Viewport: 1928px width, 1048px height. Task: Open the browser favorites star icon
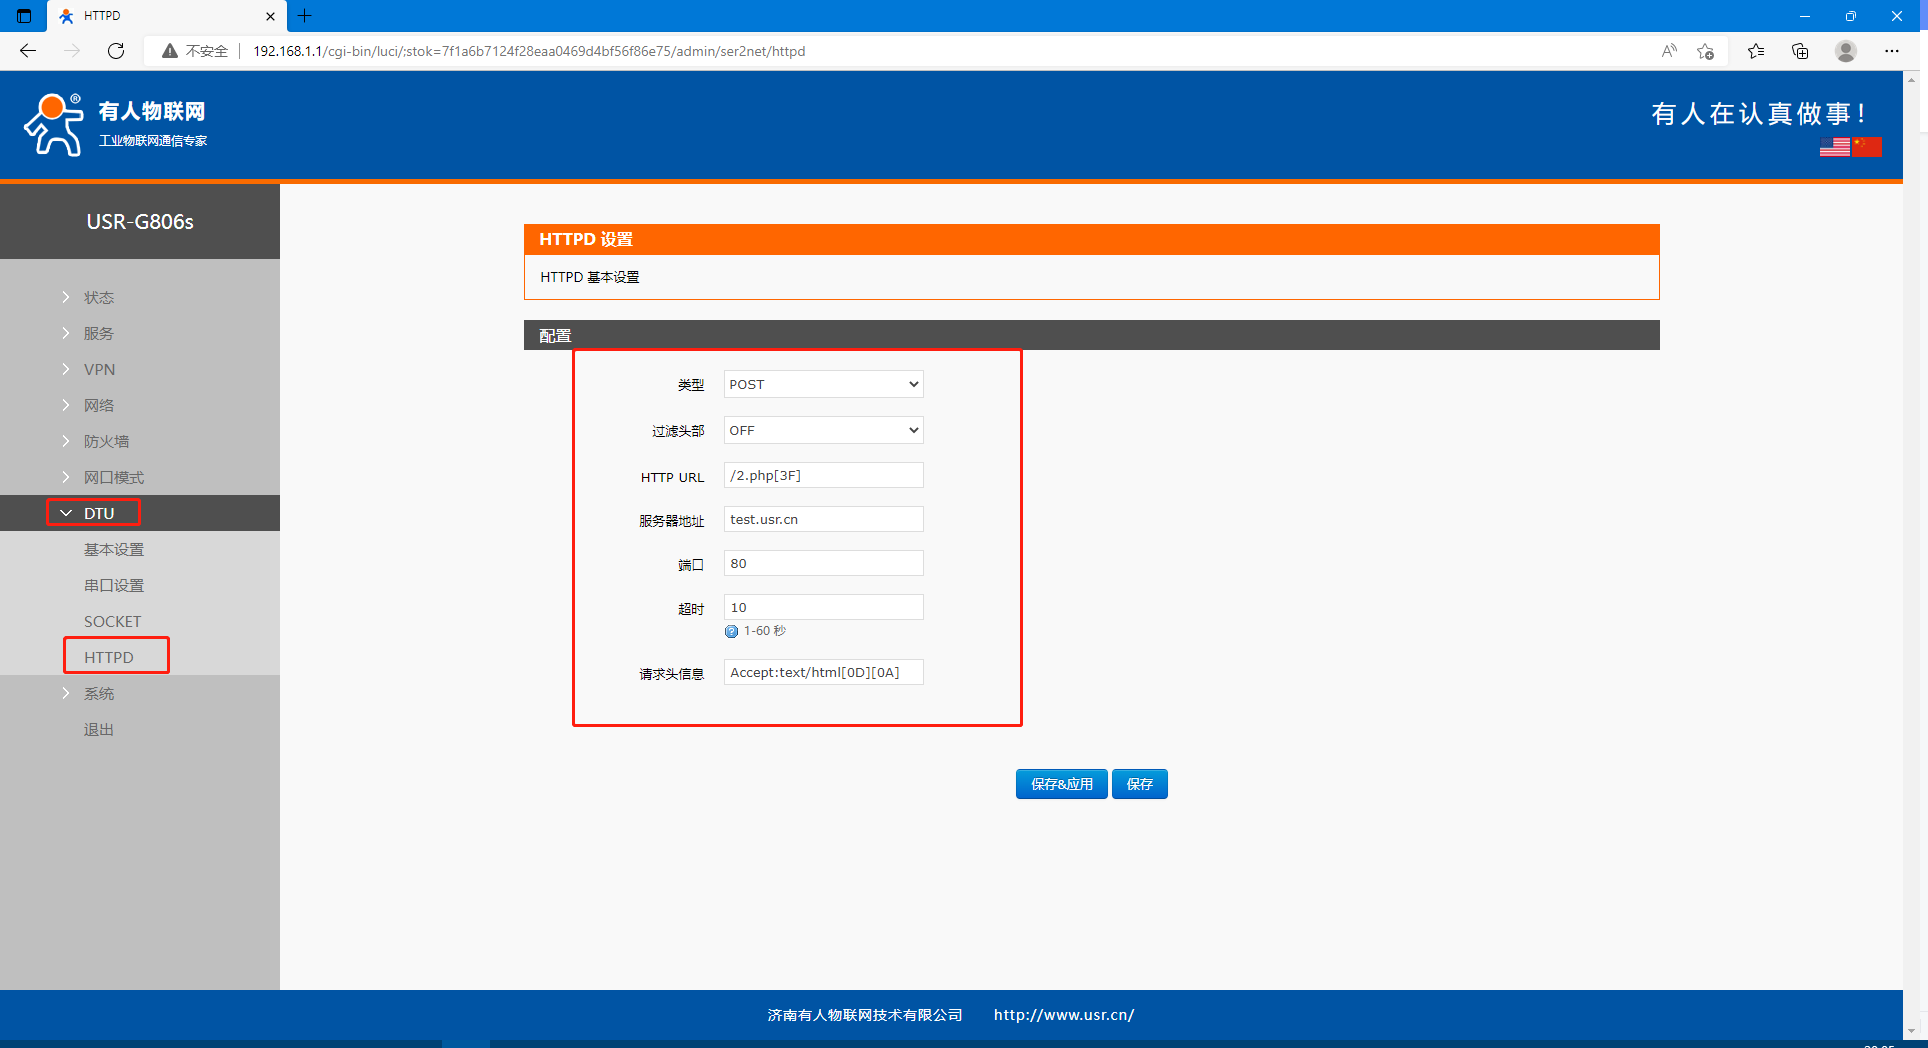tap(1755, 51)
